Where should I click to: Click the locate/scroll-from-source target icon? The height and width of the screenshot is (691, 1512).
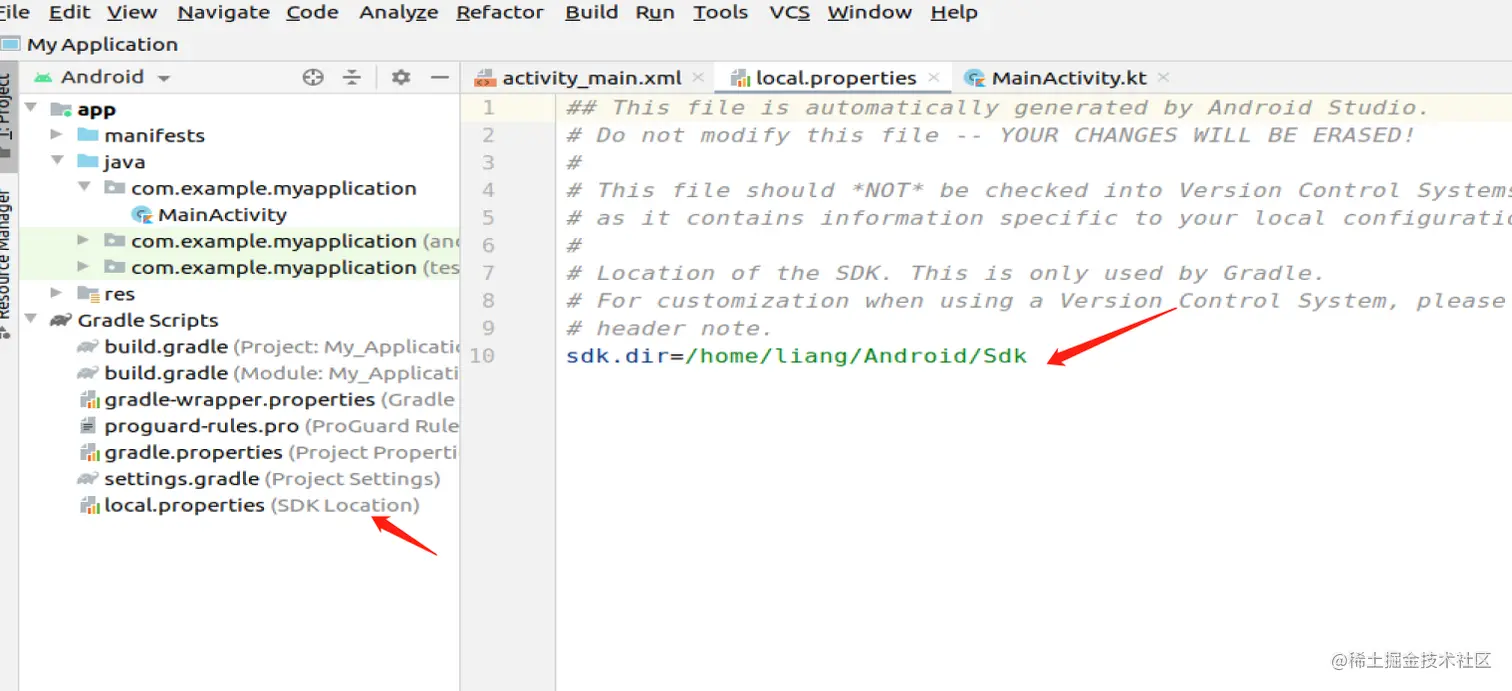click(x=313, y=77)
